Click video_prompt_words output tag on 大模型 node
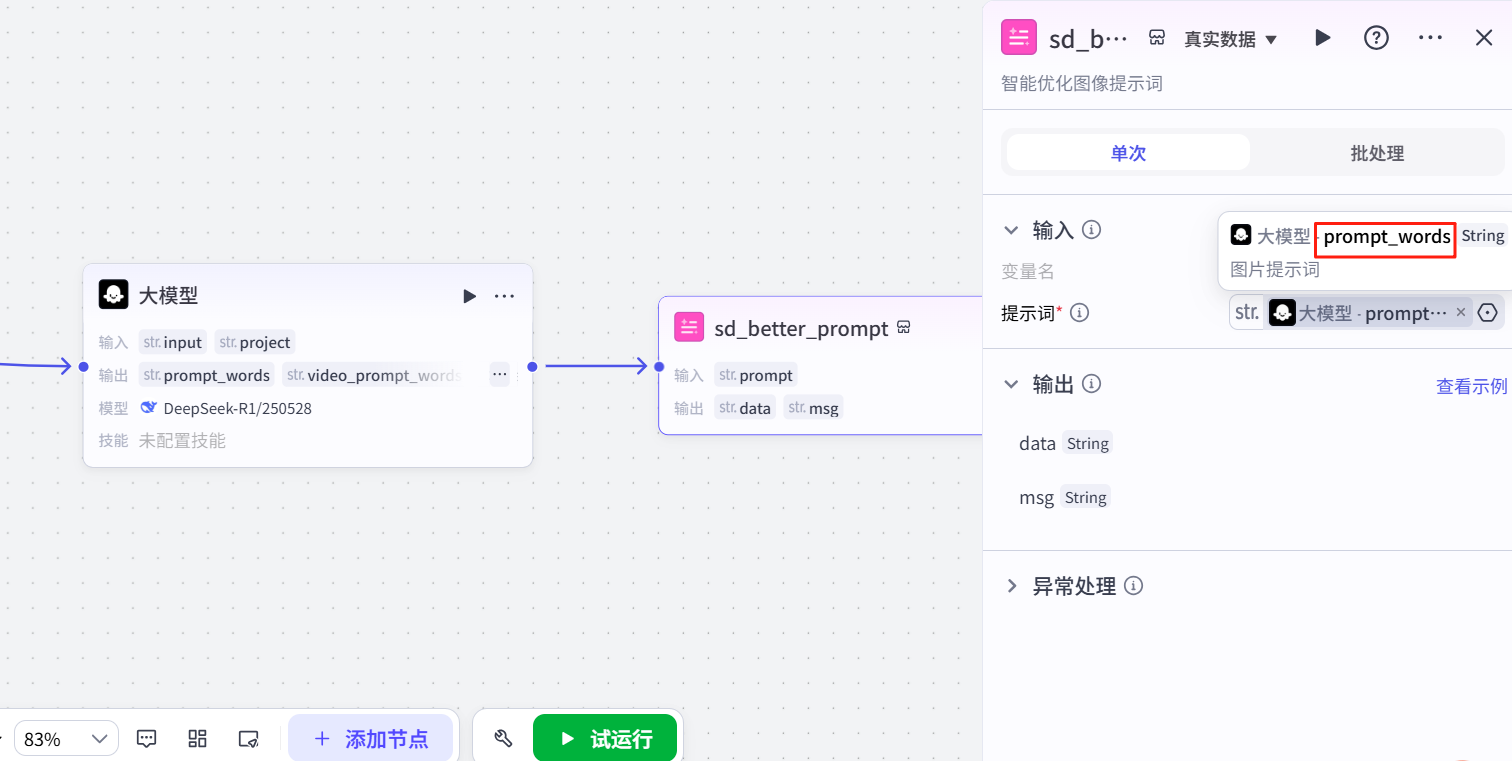The image size is (1512, 761). pyautogui.click(x=374, y=375)
